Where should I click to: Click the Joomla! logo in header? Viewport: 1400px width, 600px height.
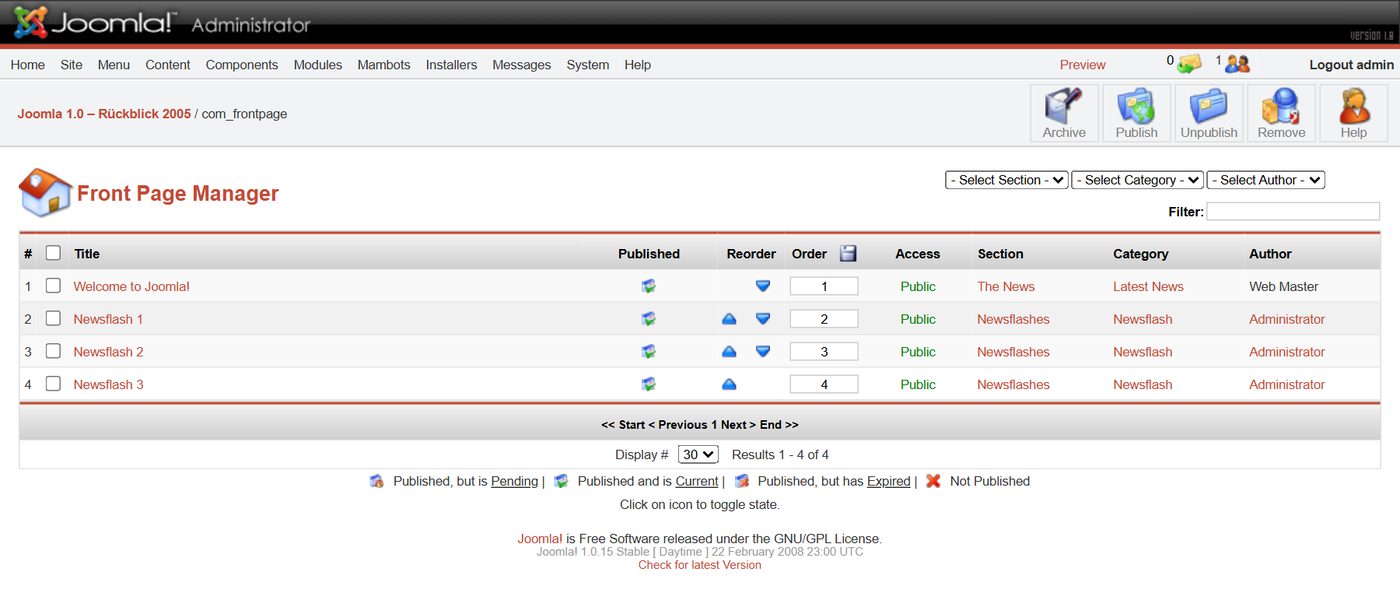[x=96, y=22]
